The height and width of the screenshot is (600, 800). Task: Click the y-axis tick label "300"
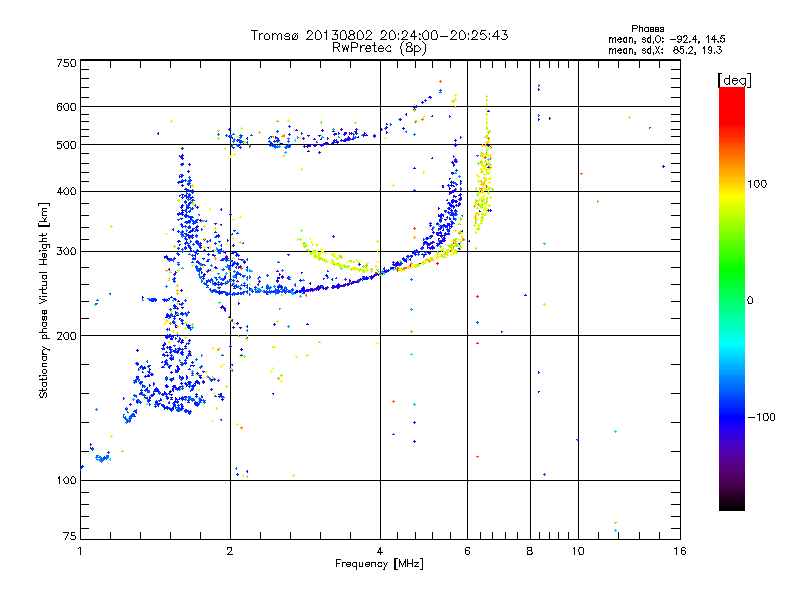coord(66,251)
